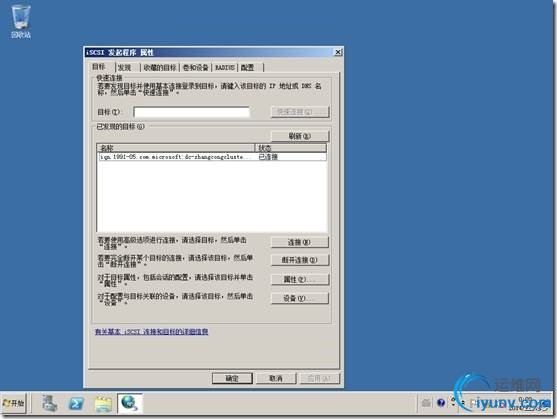The width and height of the screenshot is (557, 419).
Task: Open target 属性 properties button
Action: click(300, 279)
